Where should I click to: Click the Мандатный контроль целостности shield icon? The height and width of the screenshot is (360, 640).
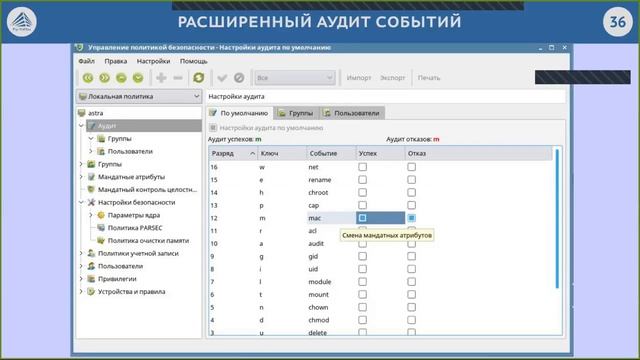pyautogui.click(x=91, y=189)
